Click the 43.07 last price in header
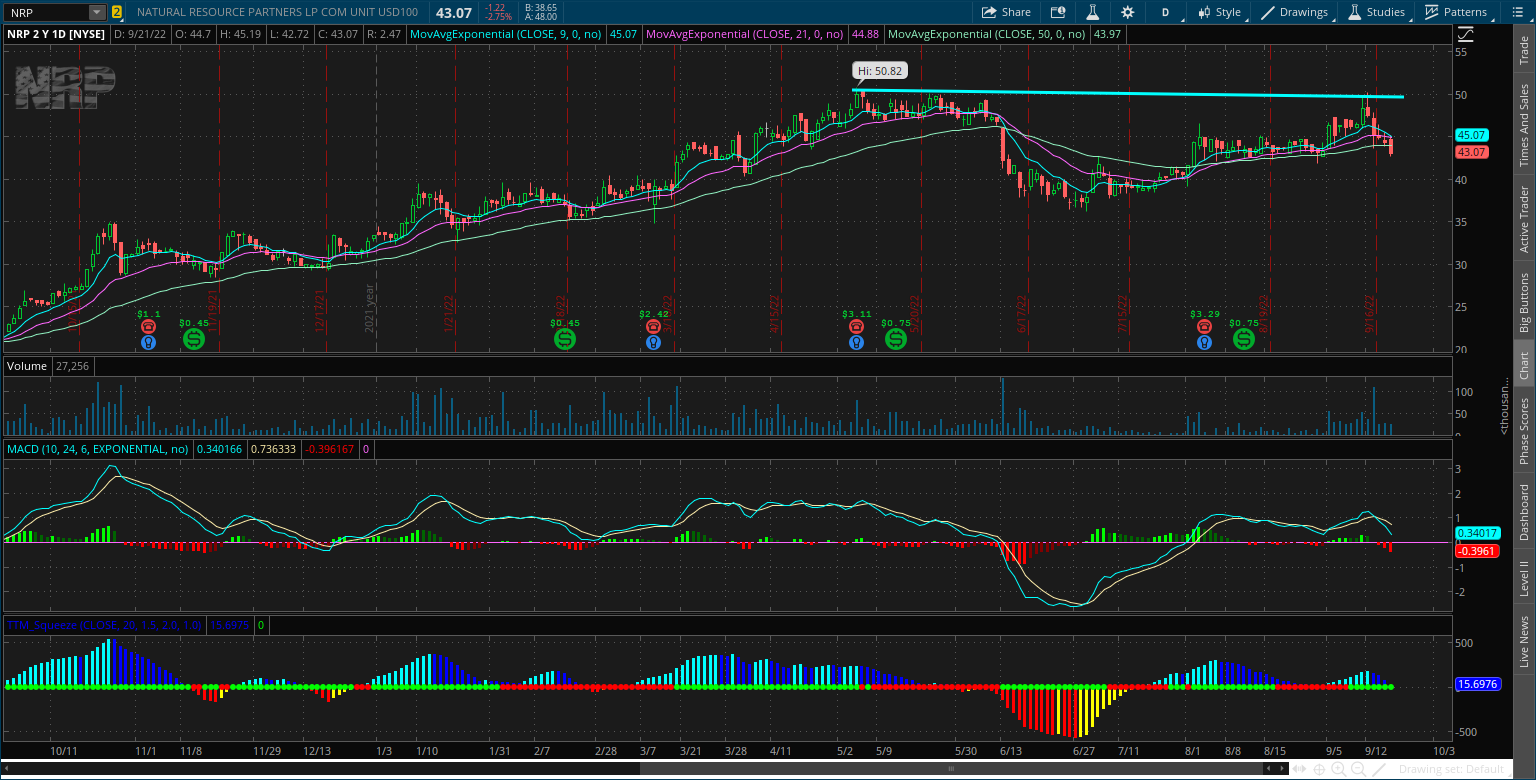Viewport: 1536px width, 780px height. point(453,12)
